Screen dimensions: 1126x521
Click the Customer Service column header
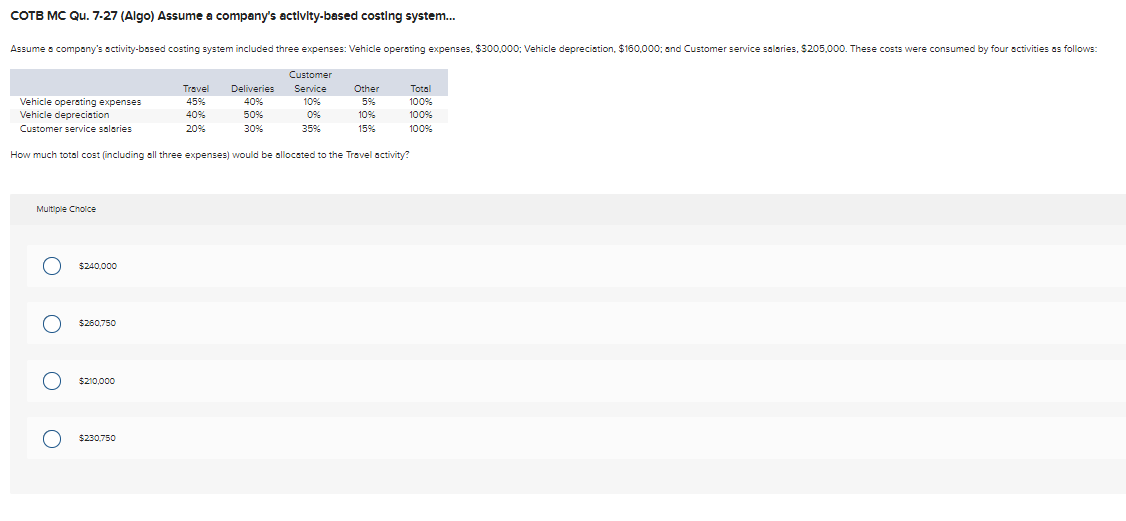(x=310, y=82)
